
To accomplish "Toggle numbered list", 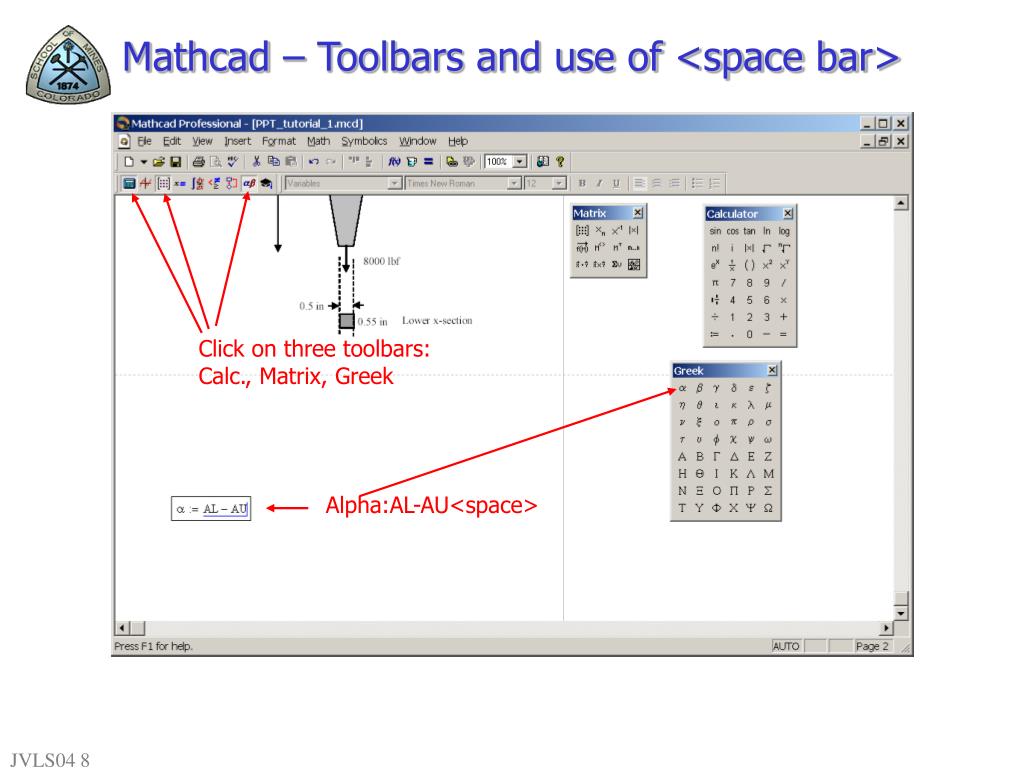I will [x=714, y=184].
